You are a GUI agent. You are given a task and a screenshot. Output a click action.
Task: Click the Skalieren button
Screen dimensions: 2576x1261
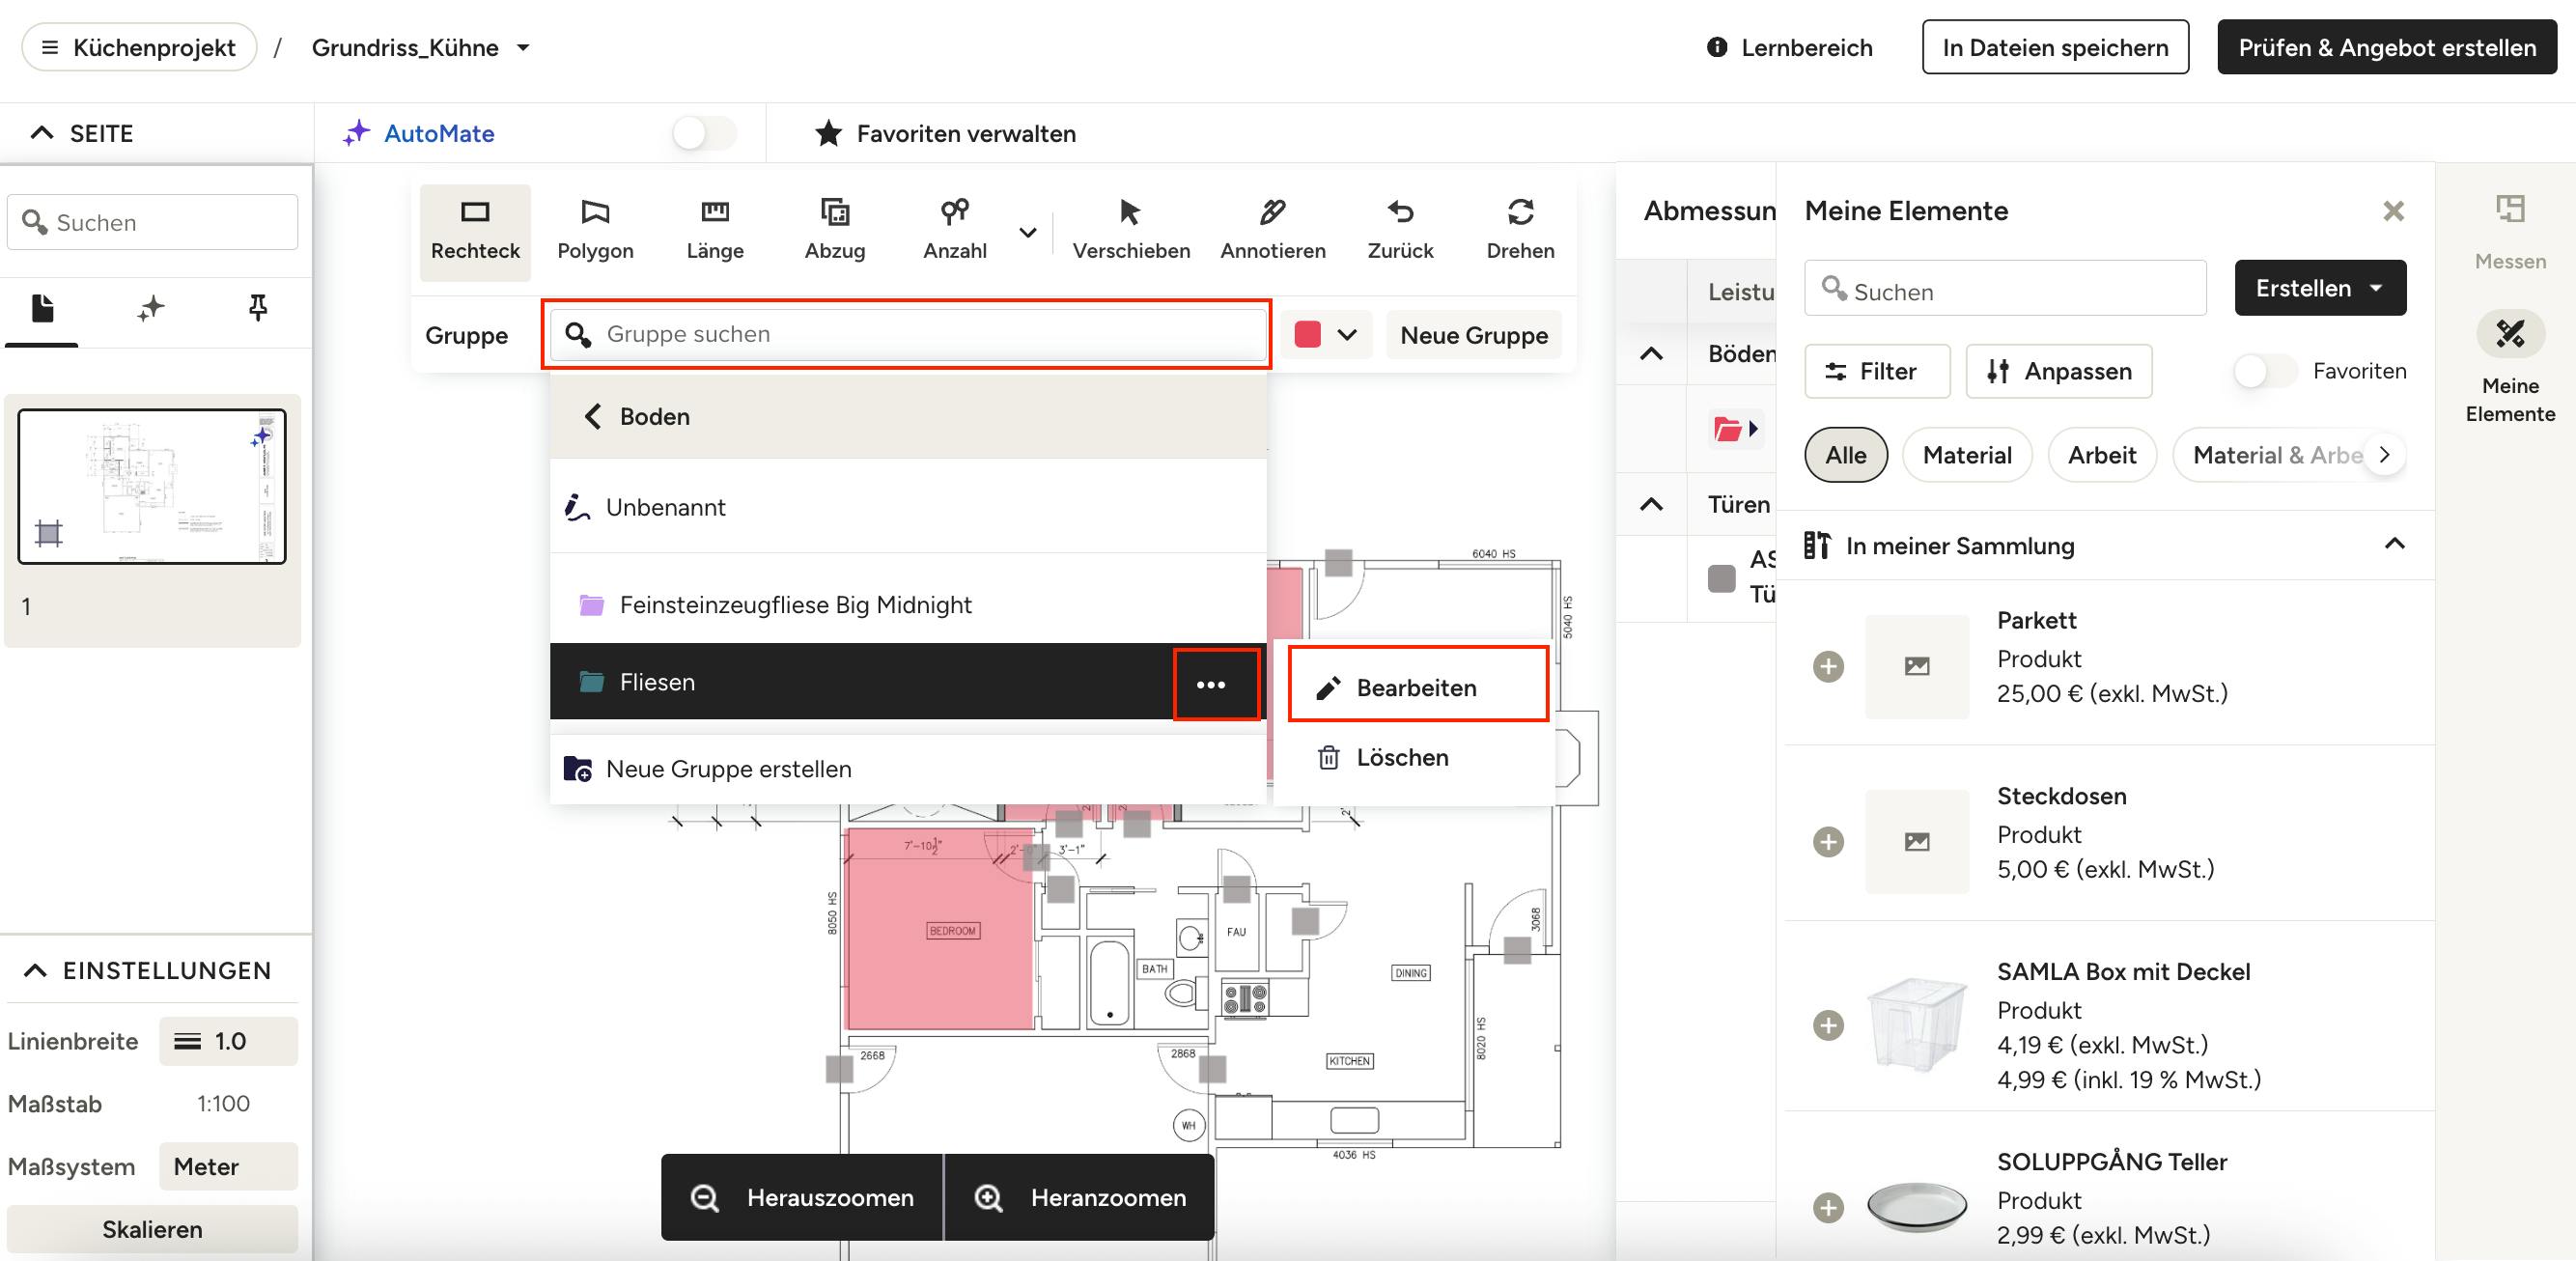(152, 1229)
